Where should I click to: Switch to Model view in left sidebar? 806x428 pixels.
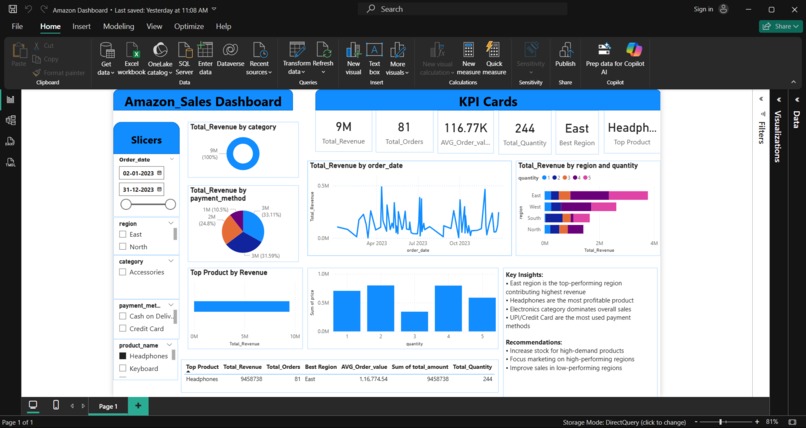coord(10,142)
